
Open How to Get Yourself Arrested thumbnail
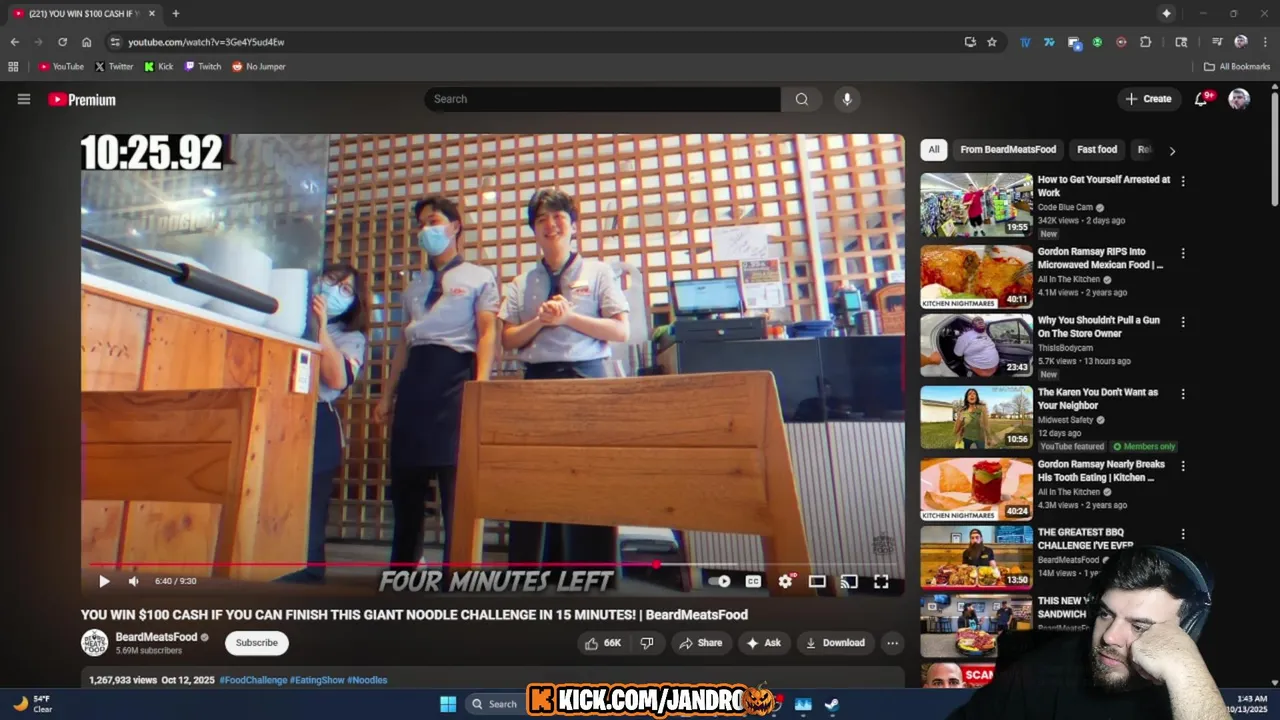(976, 205)
